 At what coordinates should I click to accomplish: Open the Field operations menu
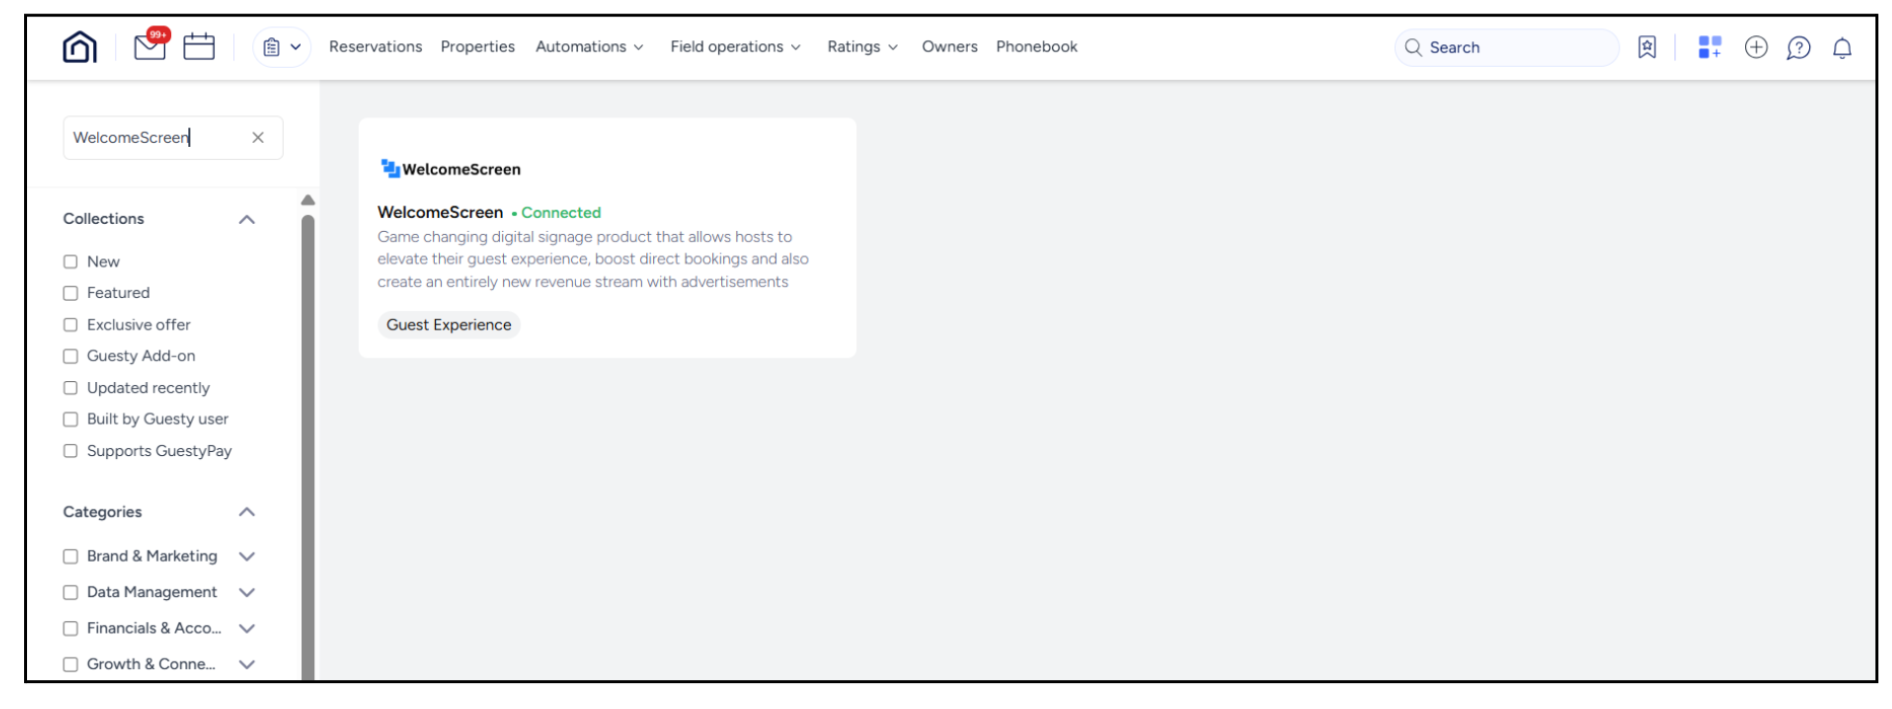point(735,47)
